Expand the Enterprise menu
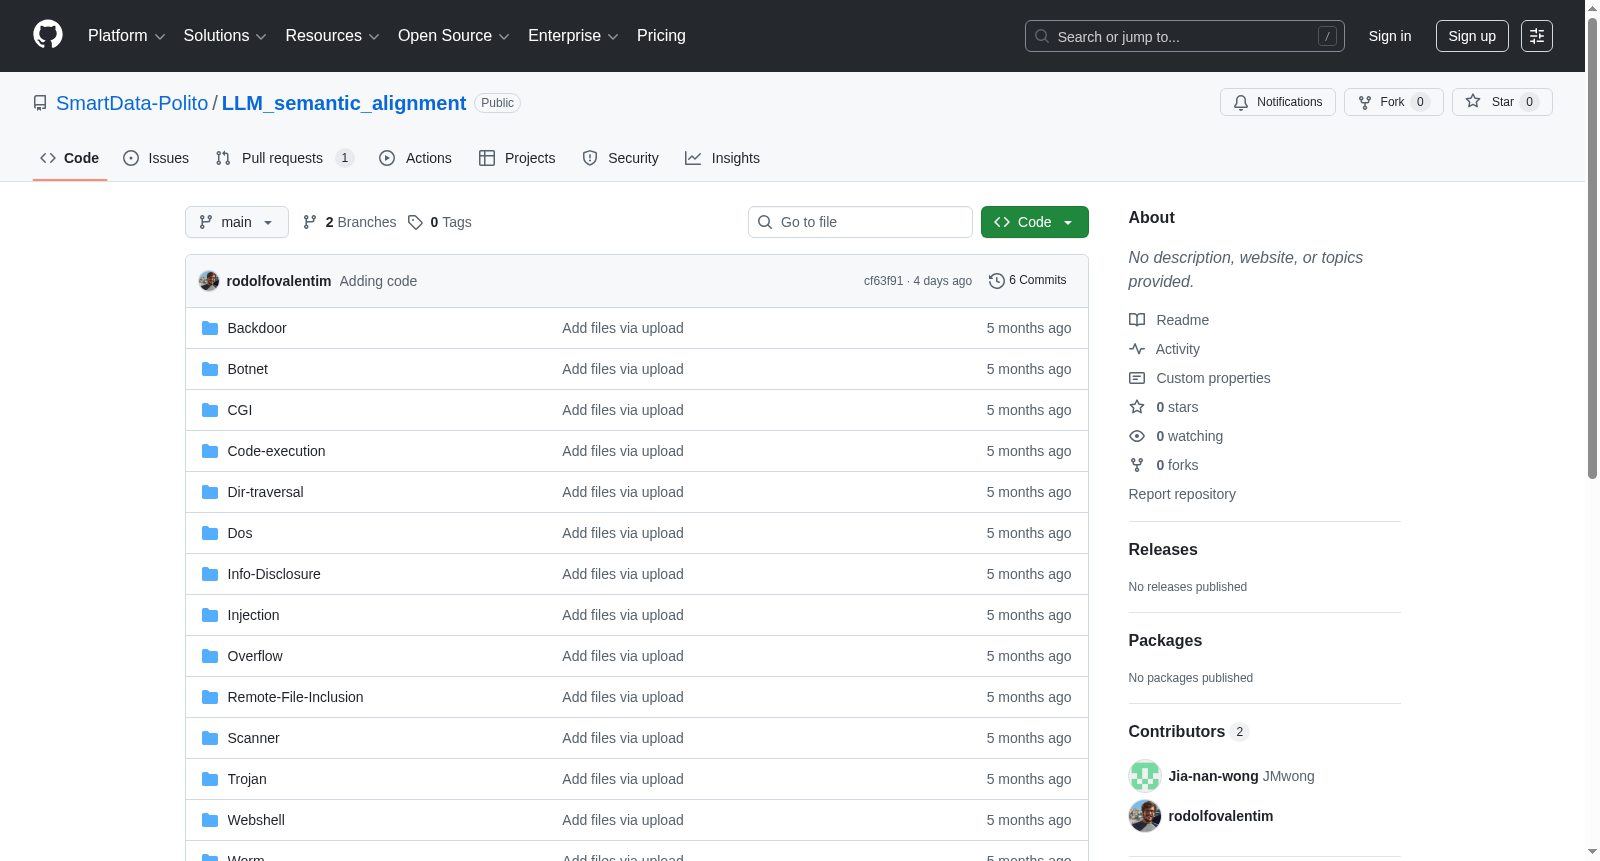 coord(573,36)
